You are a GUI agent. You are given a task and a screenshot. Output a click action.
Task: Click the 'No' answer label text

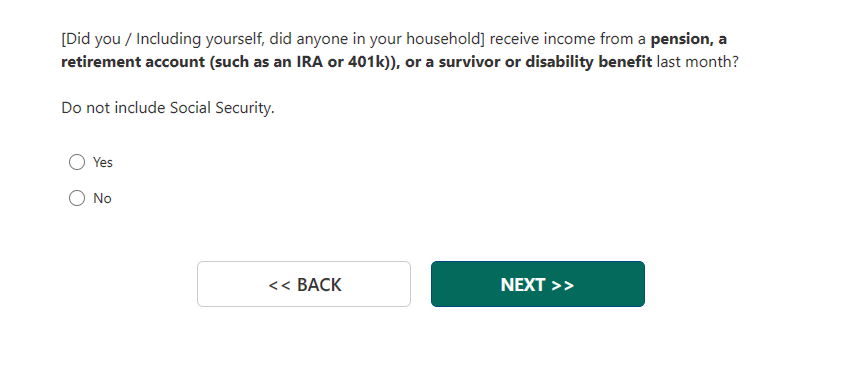tap(102, 199)
